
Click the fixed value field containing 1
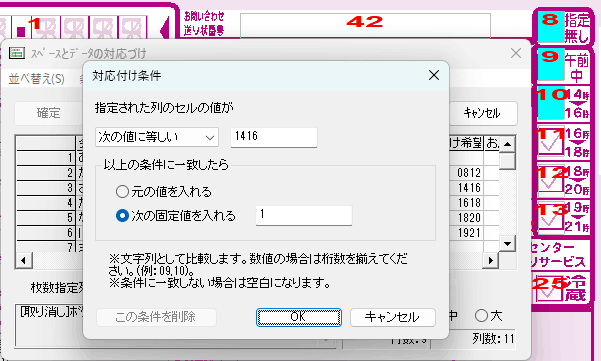click(x=304, y=215)
